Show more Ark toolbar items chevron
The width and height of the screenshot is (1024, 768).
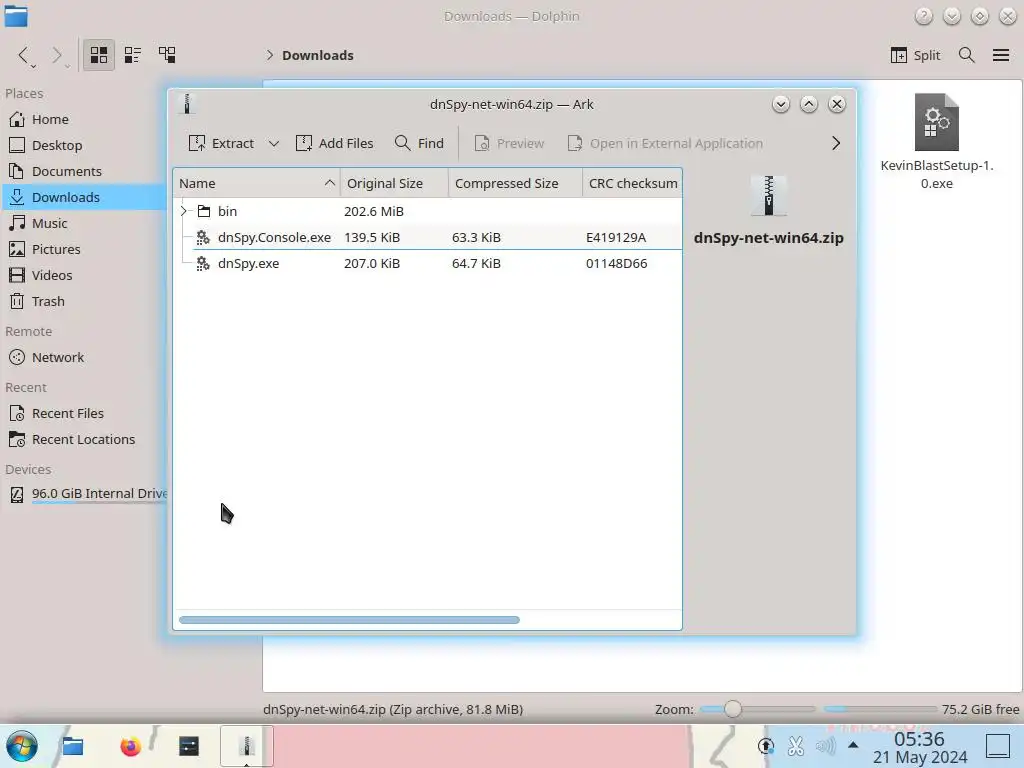(836, 143)
